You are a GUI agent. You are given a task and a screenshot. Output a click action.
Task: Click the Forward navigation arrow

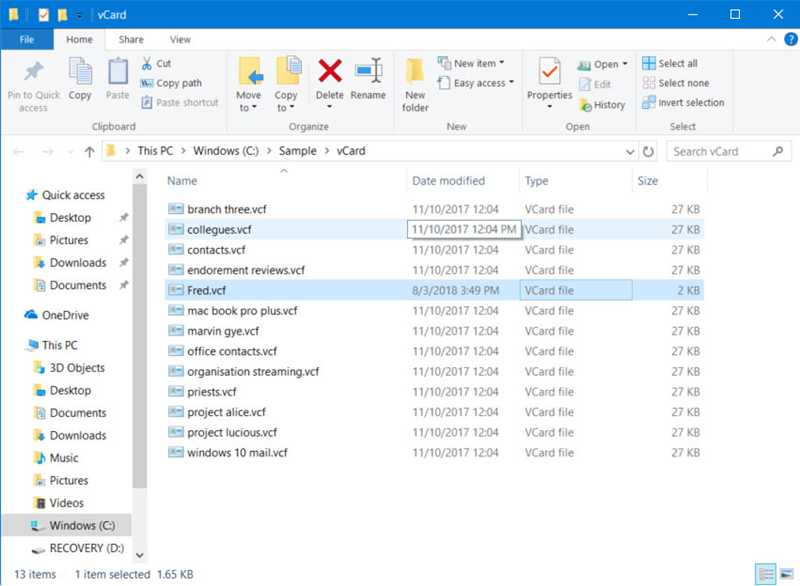coord(47,151)
